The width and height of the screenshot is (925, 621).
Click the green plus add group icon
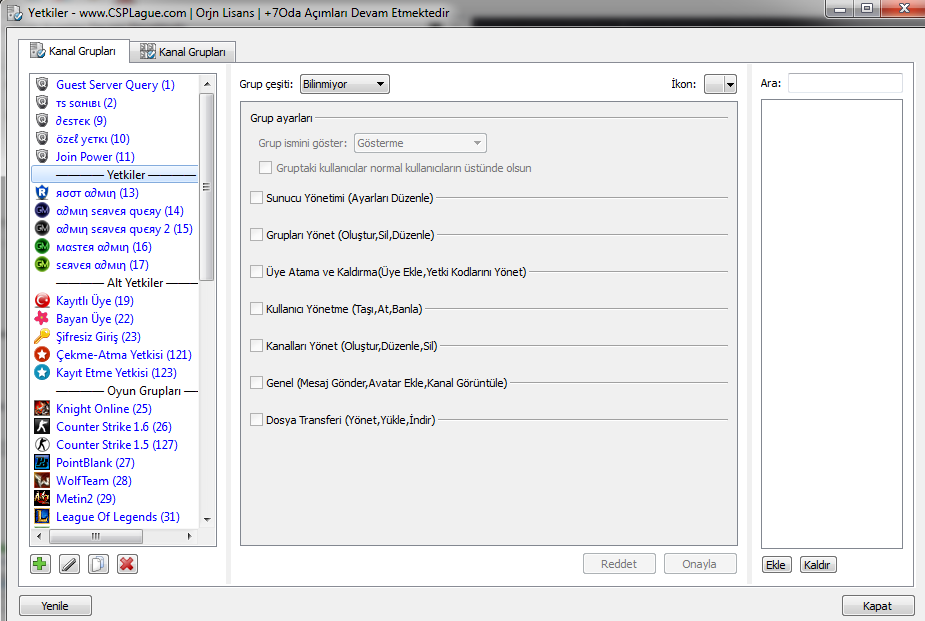pos(40,564)
